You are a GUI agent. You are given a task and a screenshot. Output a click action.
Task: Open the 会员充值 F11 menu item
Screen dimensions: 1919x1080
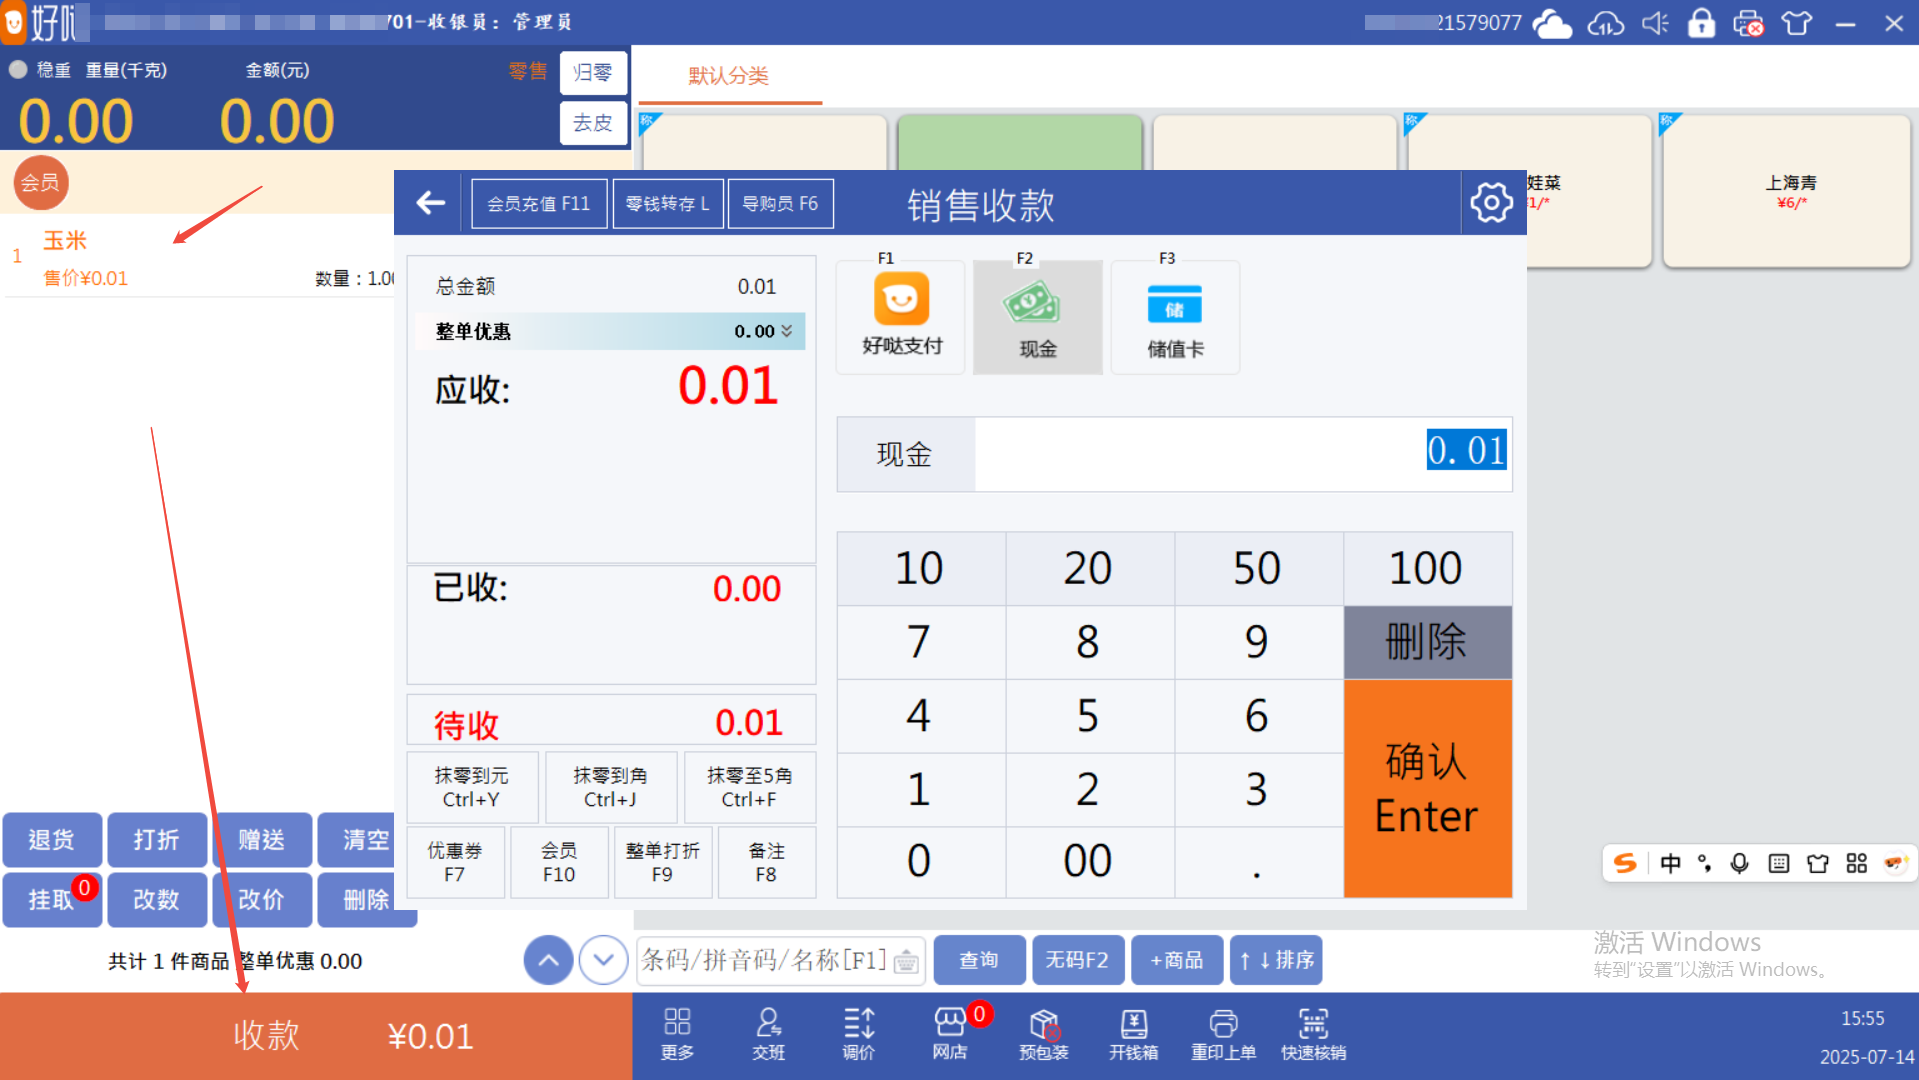pos(538,204)
